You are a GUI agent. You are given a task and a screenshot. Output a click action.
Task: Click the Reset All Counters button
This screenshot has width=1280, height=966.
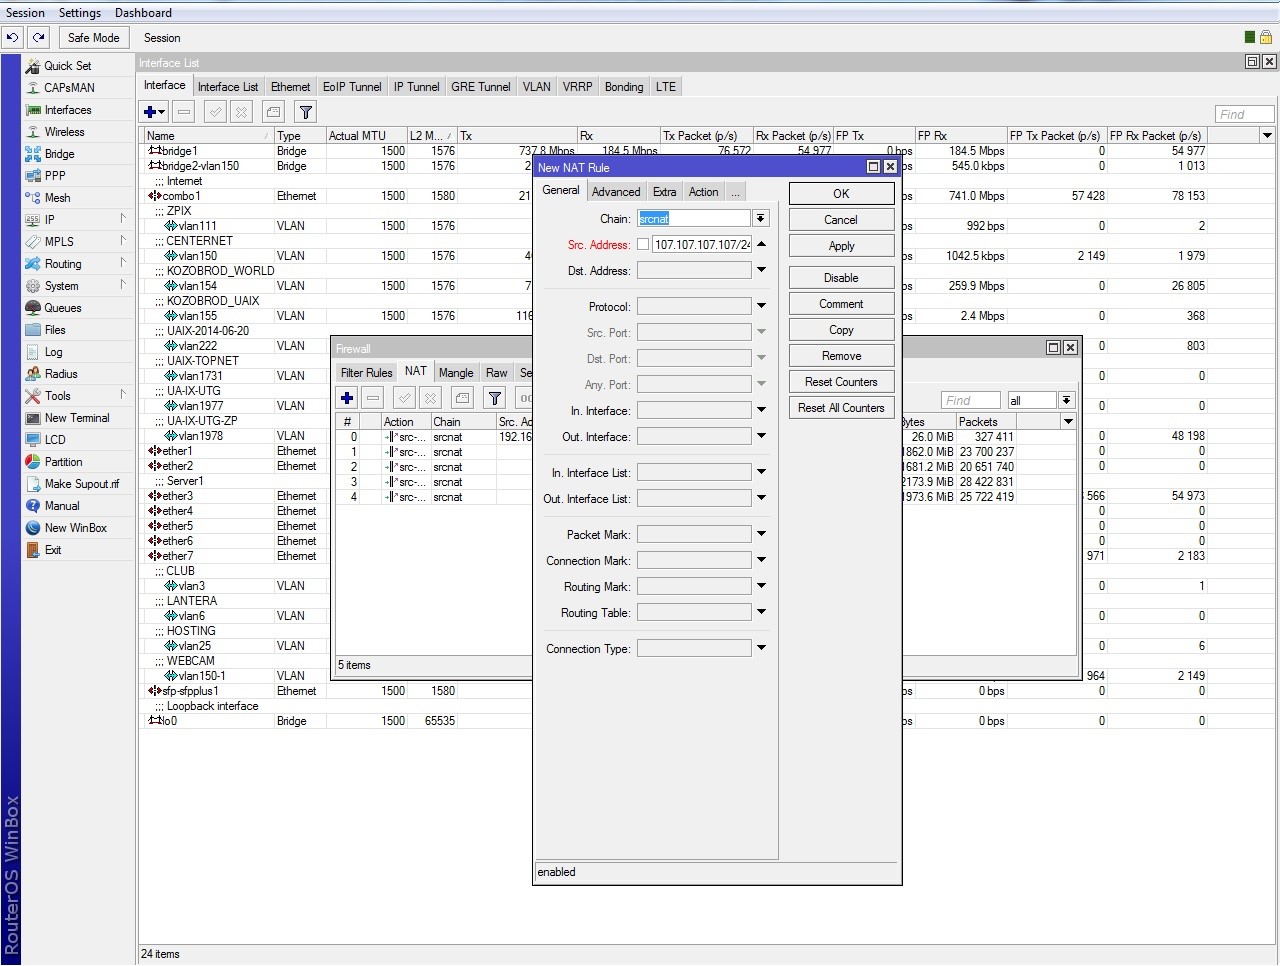pos(841,408)
